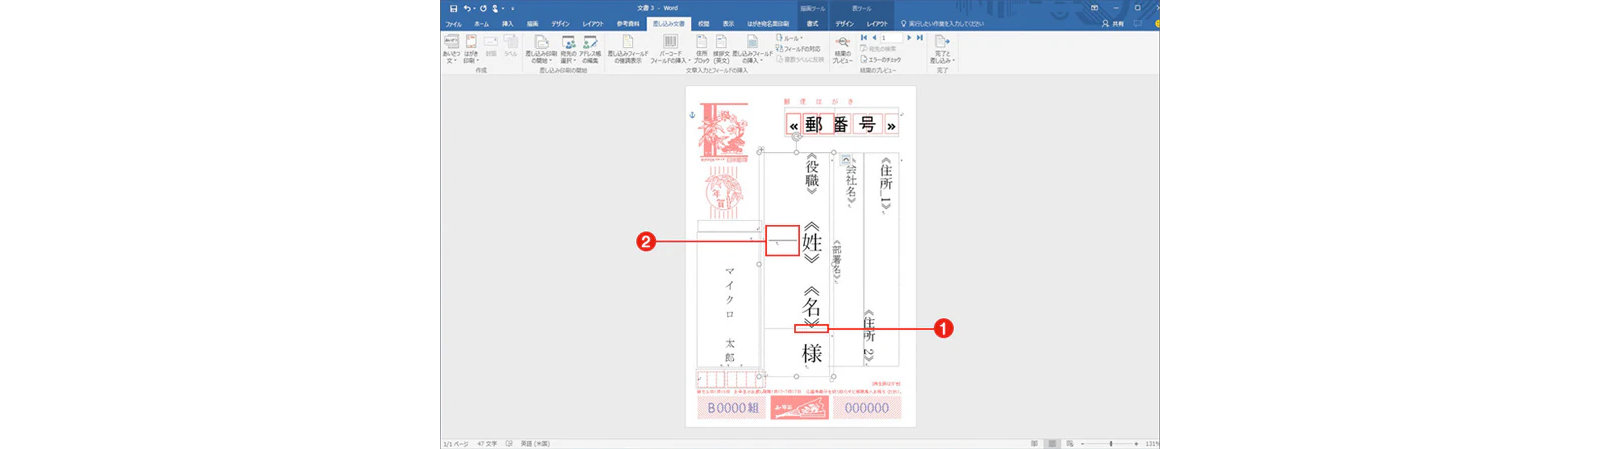Open the 差し込み印刷の開始 start mail merge menu
Viewport: 1600px width, 449px height.
click(x=541, y=49)
